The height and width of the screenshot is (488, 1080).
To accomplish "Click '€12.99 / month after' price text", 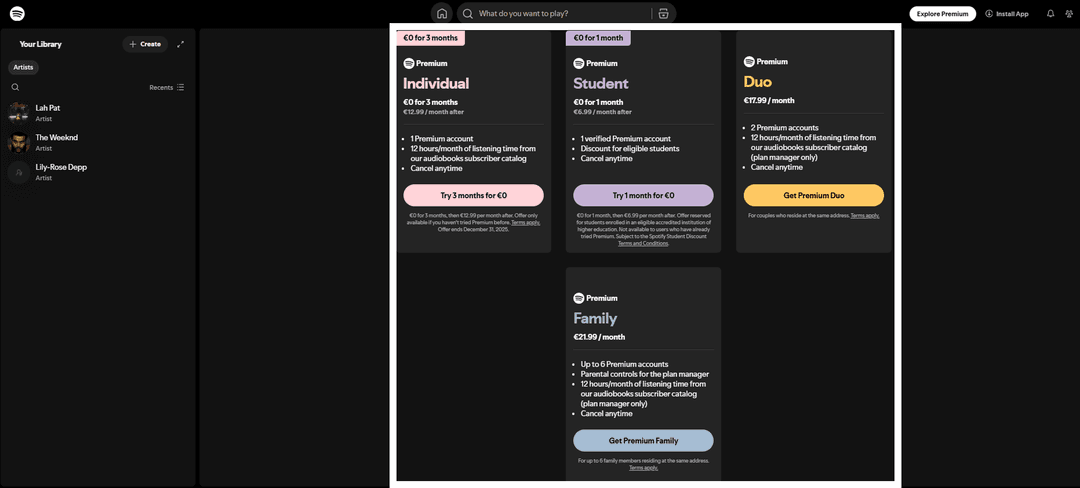I will coord(433,112).
